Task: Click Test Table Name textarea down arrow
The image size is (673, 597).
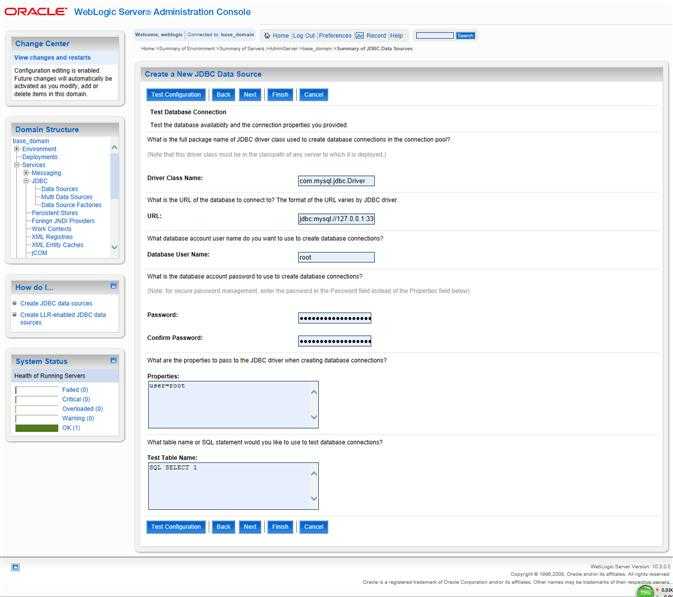Action: pos(314,498)
